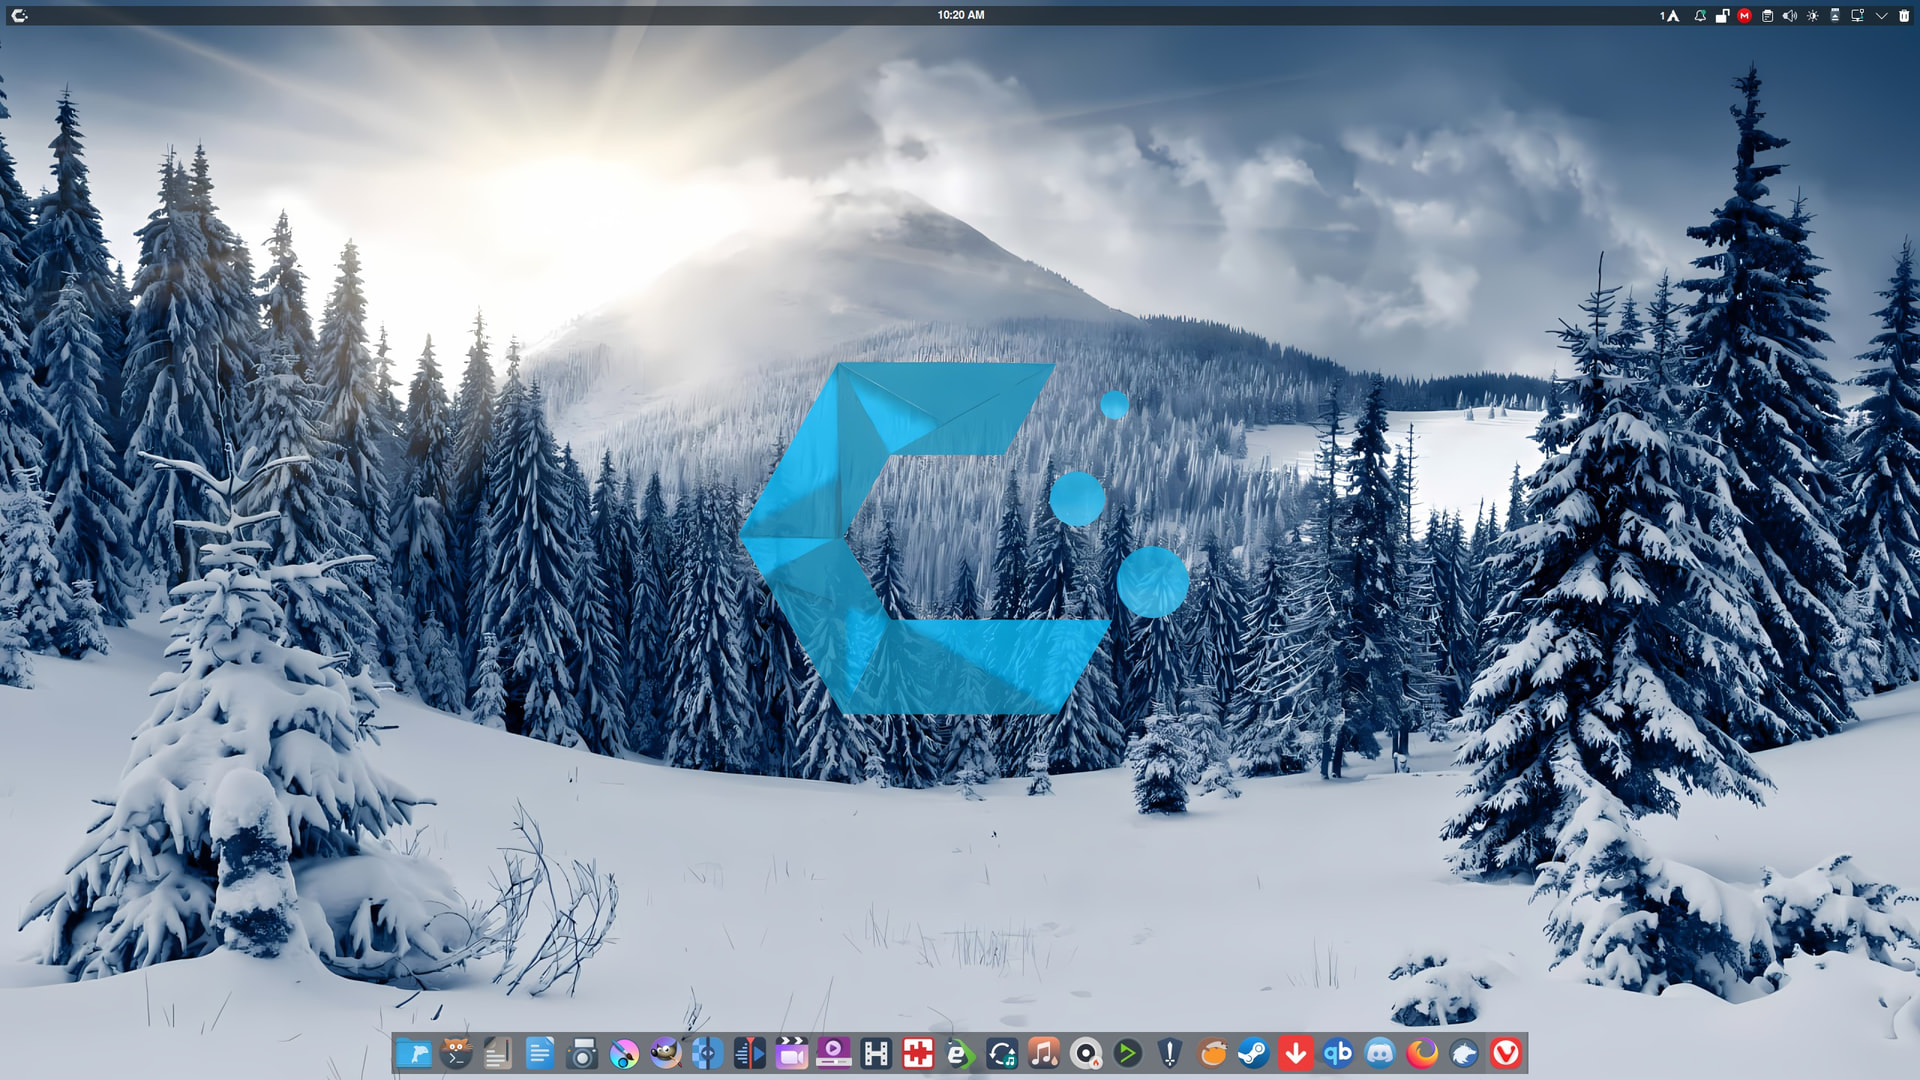Launch the terminal with cat icon
Viewport: 1920px width, 1080px height.
click(x=456, y=1053)
